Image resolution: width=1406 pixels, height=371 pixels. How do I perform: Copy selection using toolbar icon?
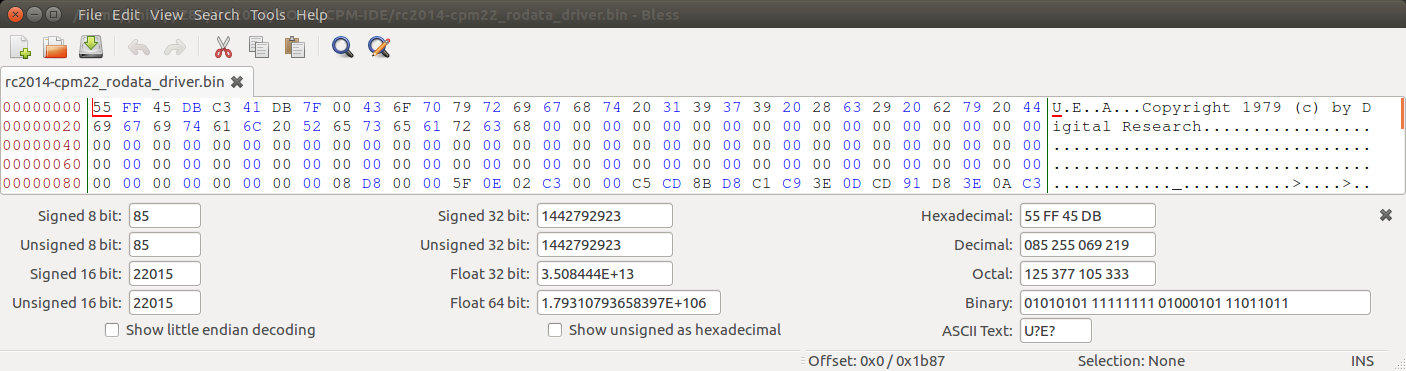pyautogui.click(x=259, y=46)
